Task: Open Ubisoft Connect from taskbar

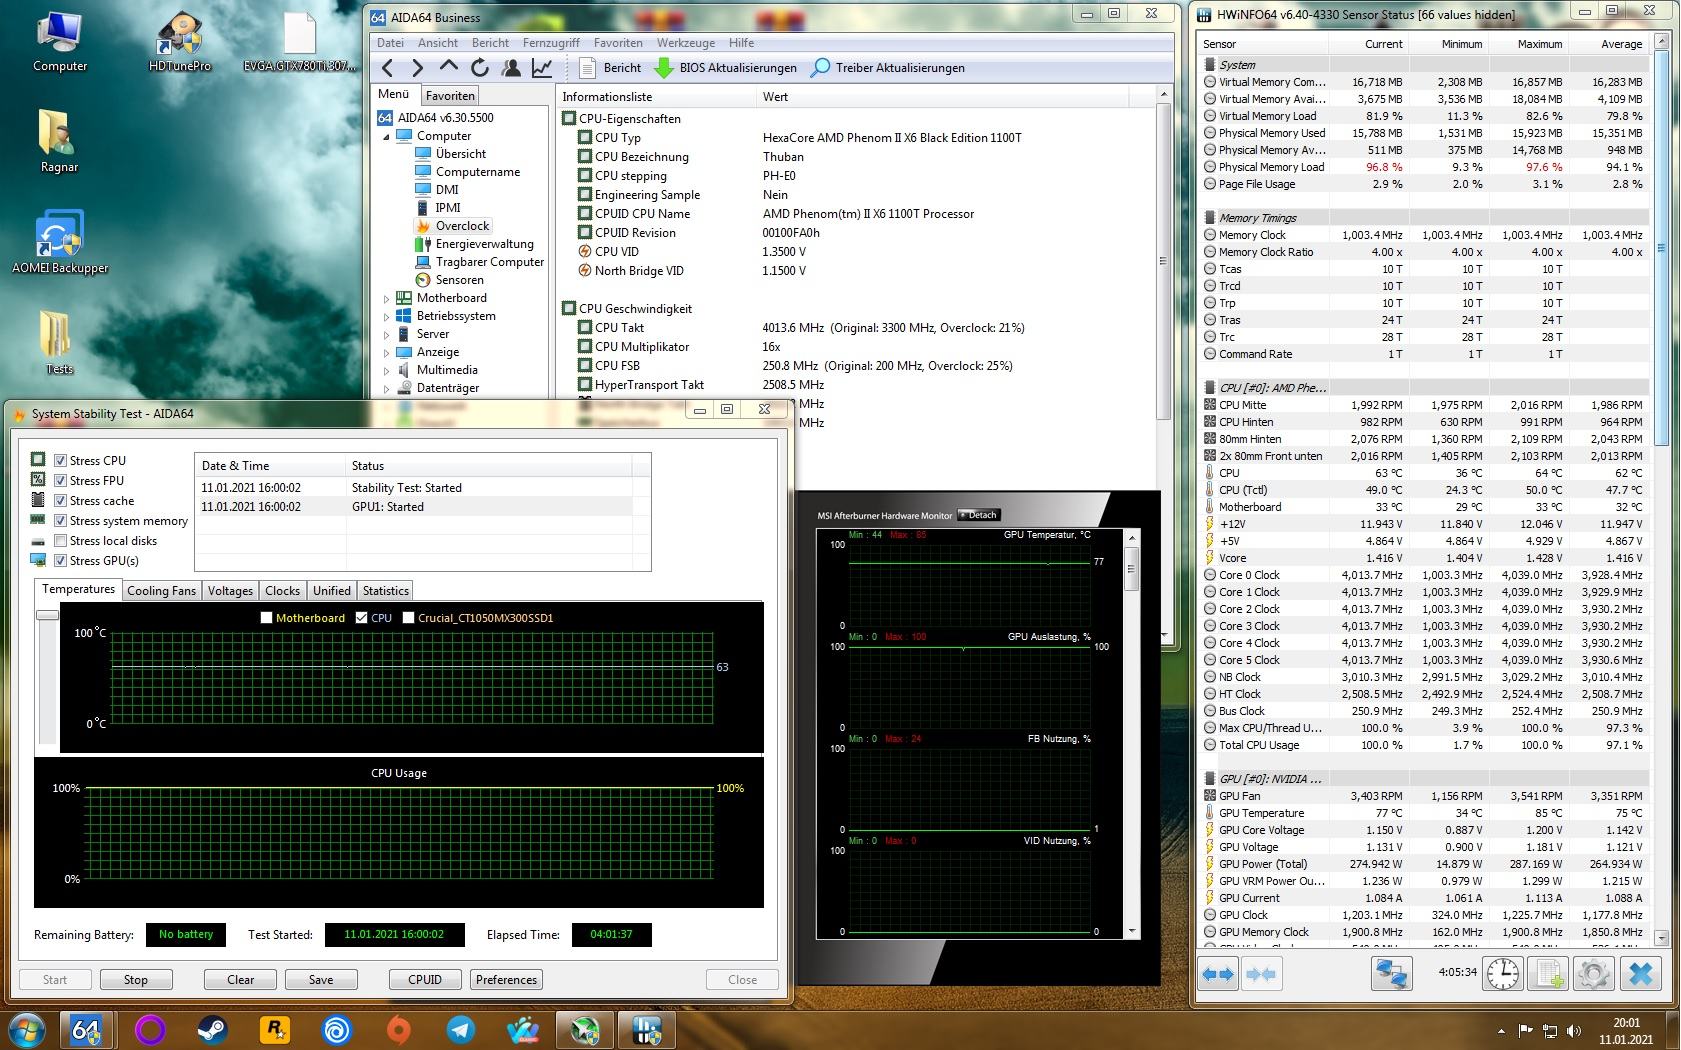Action: 336,1029
